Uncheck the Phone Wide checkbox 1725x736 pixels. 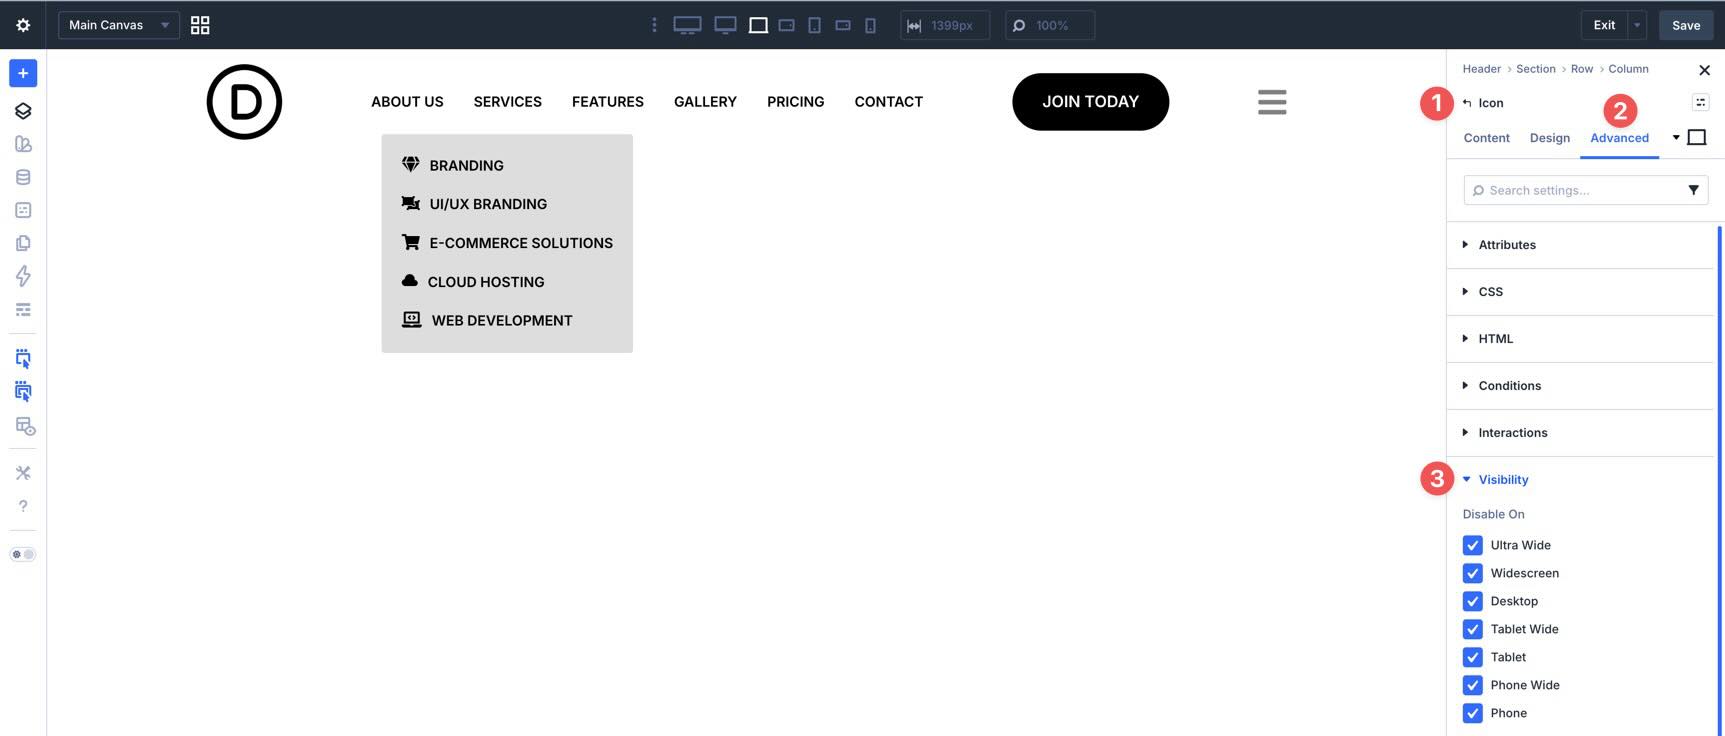coord(1472,685)
